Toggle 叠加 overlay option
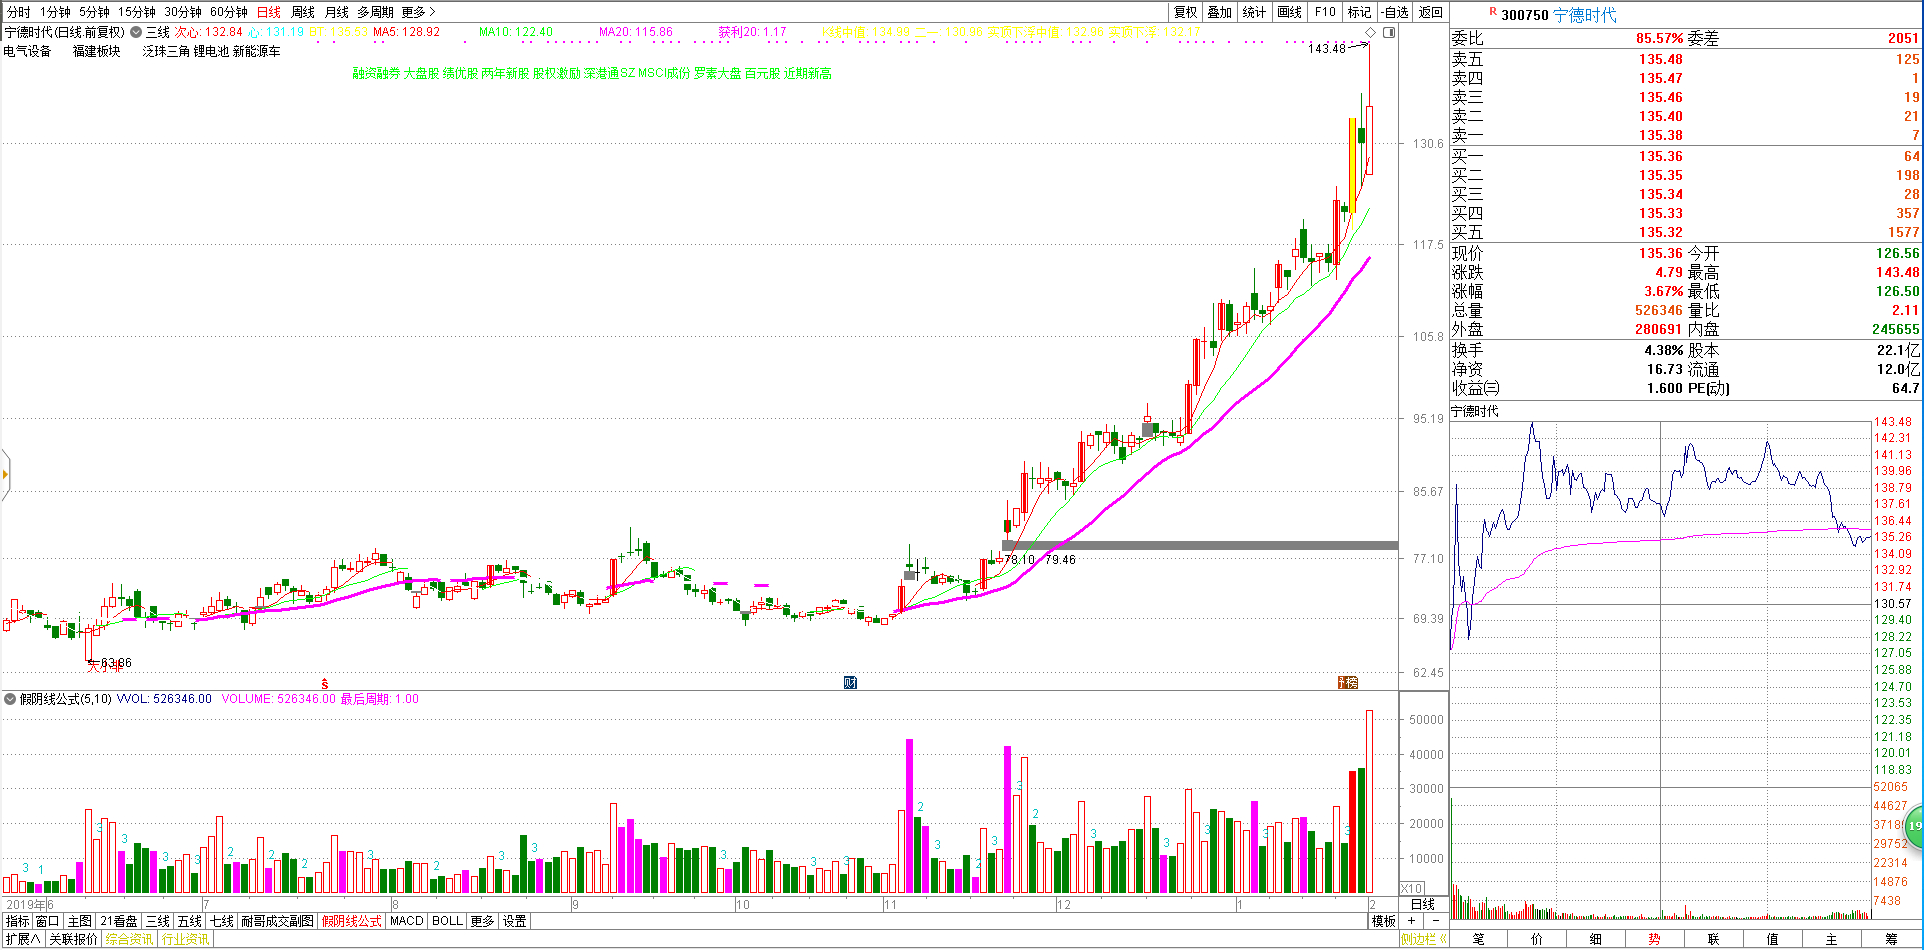 (1219, 12)
